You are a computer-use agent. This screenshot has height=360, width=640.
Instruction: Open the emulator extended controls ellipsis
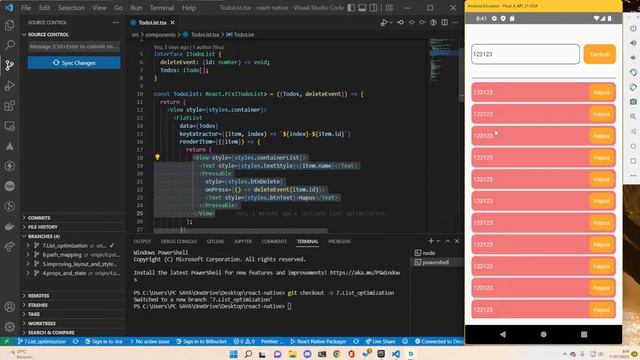click(x=633, y=176)
